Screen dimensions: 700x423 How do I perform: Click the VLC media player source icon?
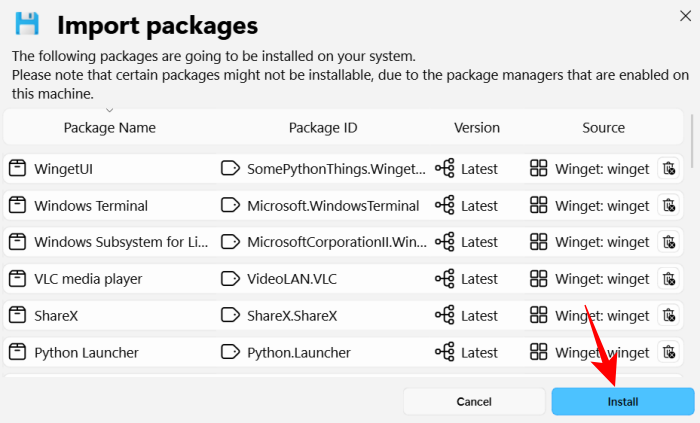click(x=539, y=279)
